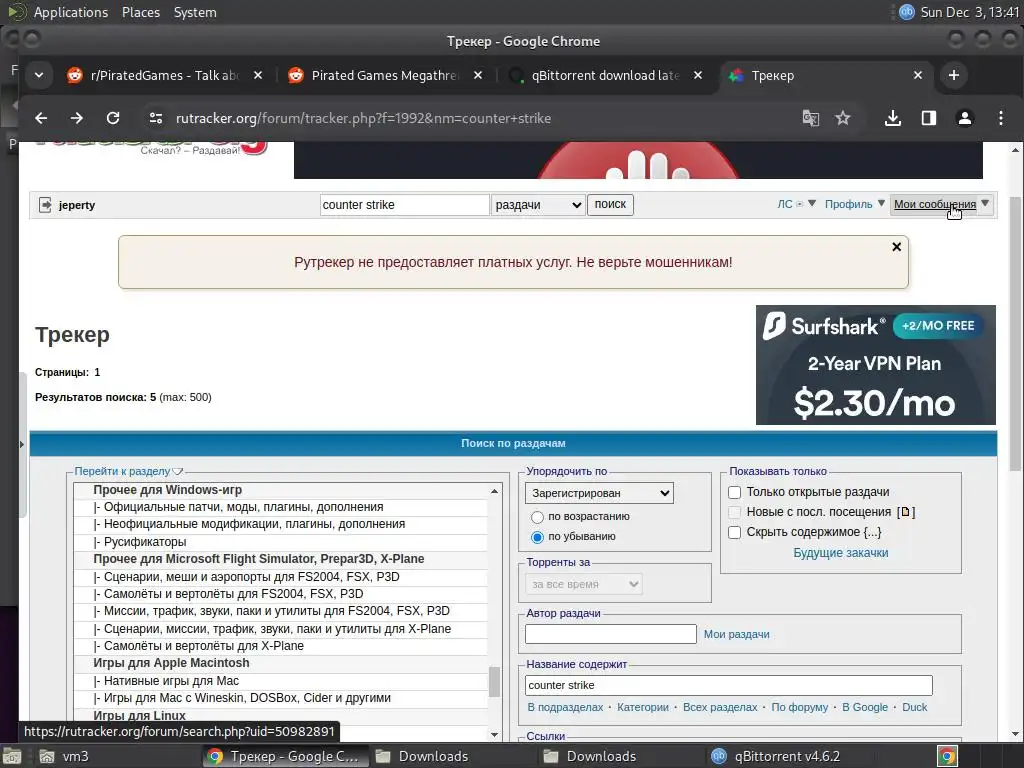Image resolution: width=1024 pixels, height=768 pixels.
Task: Expand Перейти к разделу link
Action: [x=128, y=472]
